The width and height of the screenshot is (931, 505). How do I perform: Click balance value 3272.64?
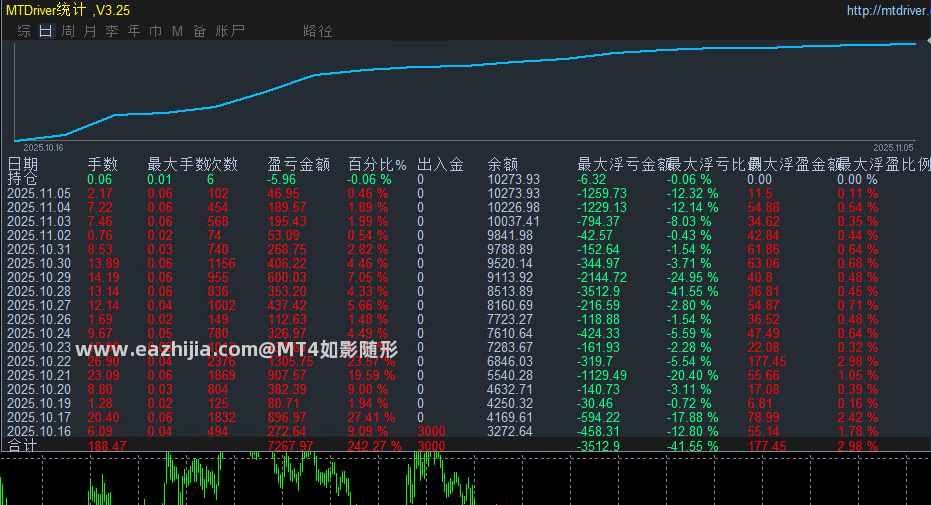[510, 431]
